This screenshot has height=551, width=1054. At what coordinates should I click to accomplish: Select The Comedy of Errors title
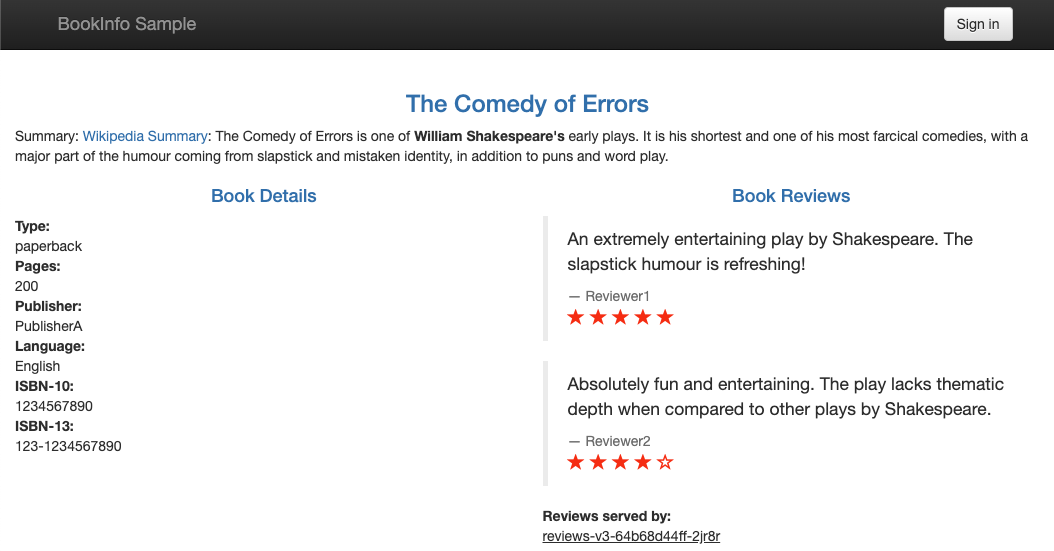click(527, 104)
